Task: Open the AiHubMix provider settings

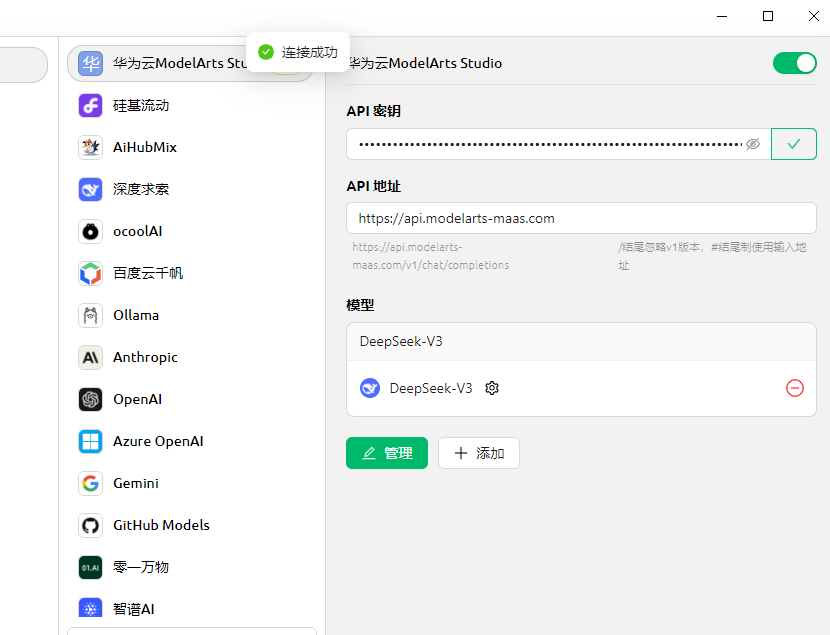Action: [x=191, y=147]
